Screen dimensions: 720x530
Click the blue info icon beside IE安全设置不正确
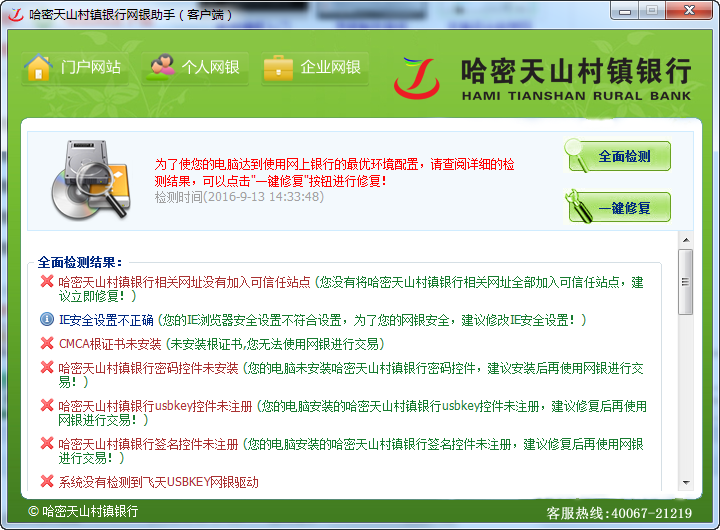[47, 320]
